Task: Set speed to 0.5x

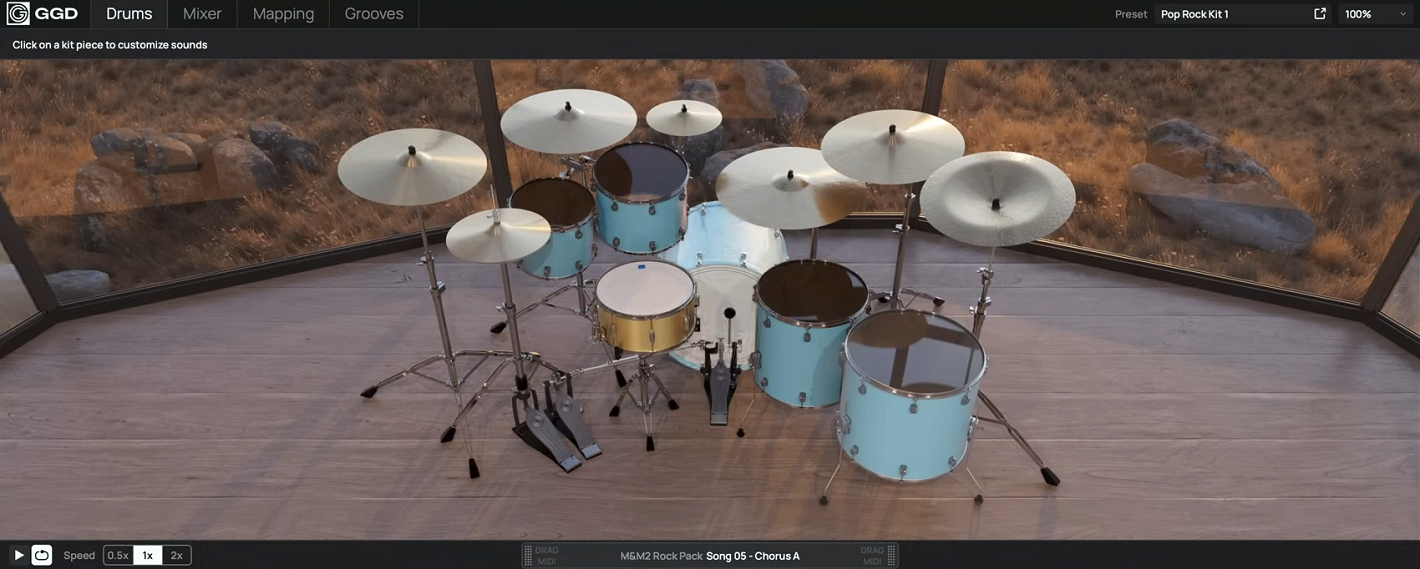Action: (118, 555)
